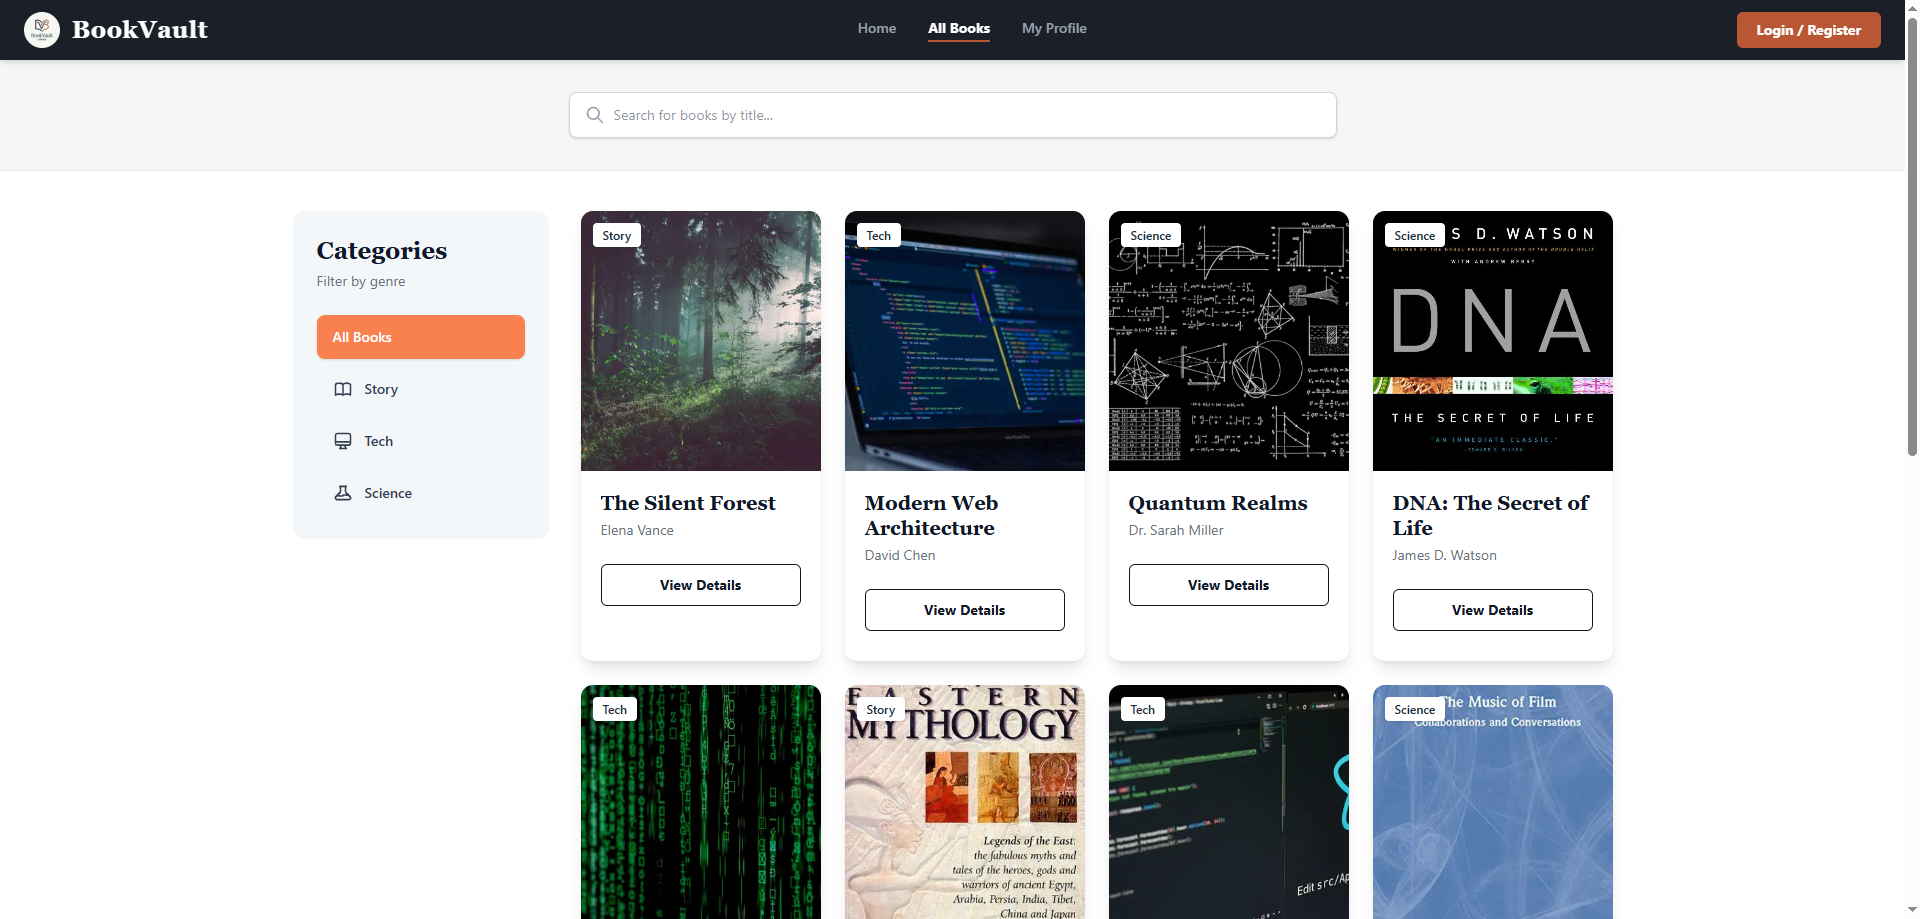Click the green matrix code book cover
The height and width of the screenshot is (919, 1920).
tap(701, 802)
